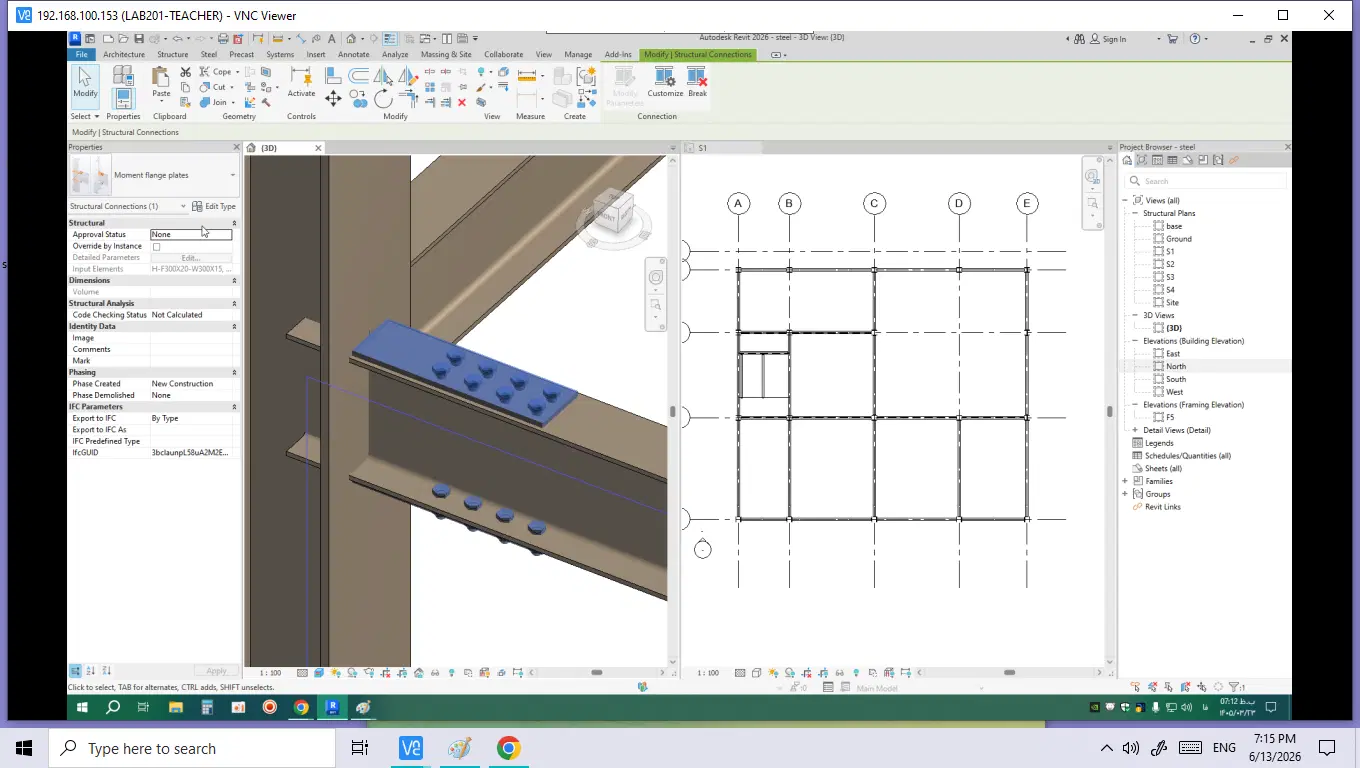Click the Project Browser search box
This screenshot has height=768, width=1360.
click(1205, 181)
